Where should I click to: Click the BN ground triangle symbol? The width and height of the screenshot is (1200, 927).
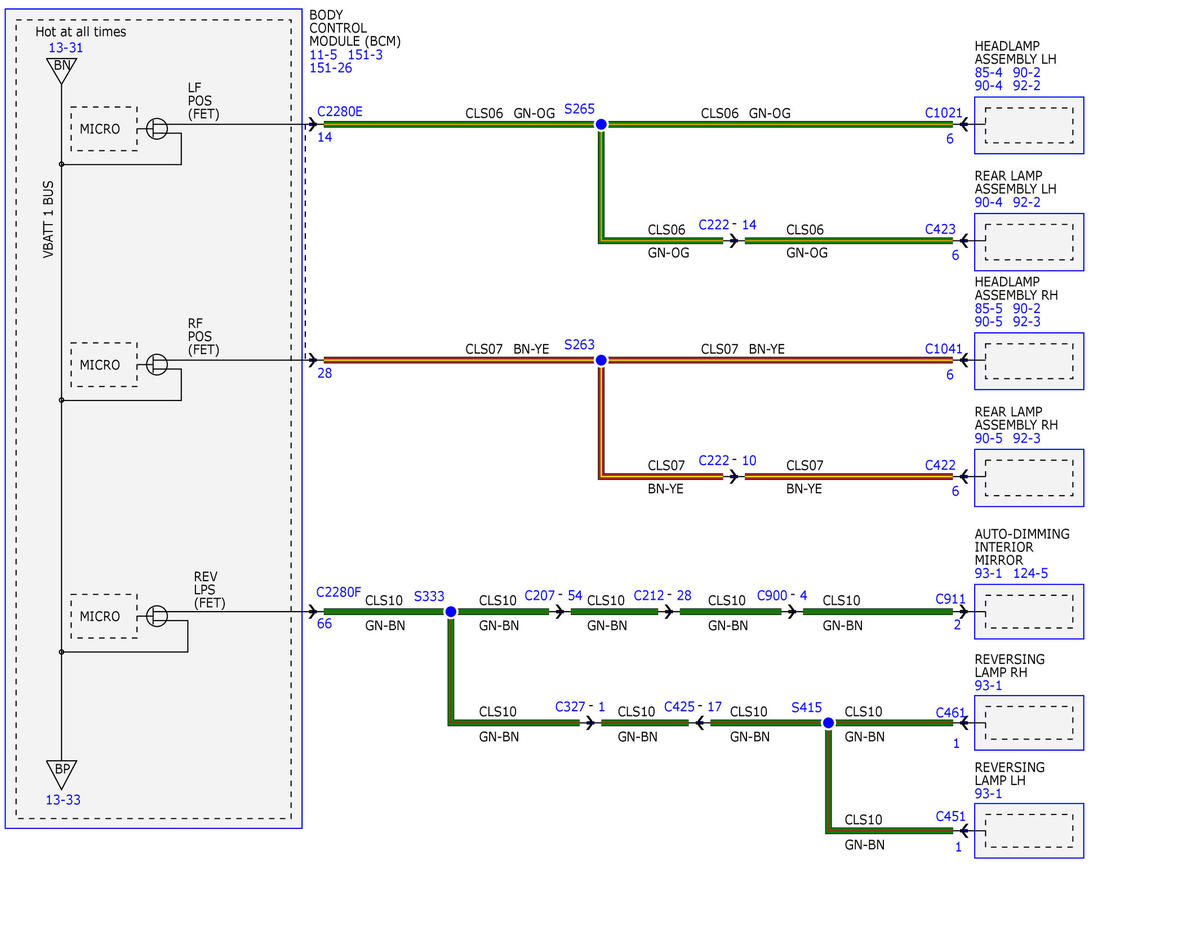point(61,69)
